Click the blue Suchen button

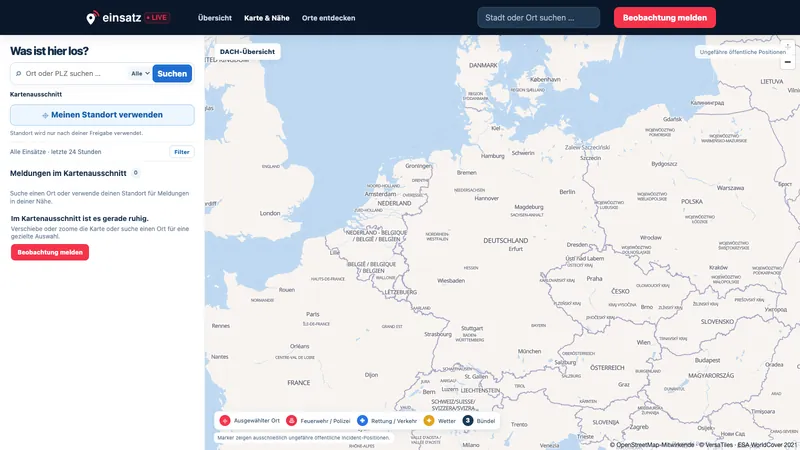(x=172, y=73)
